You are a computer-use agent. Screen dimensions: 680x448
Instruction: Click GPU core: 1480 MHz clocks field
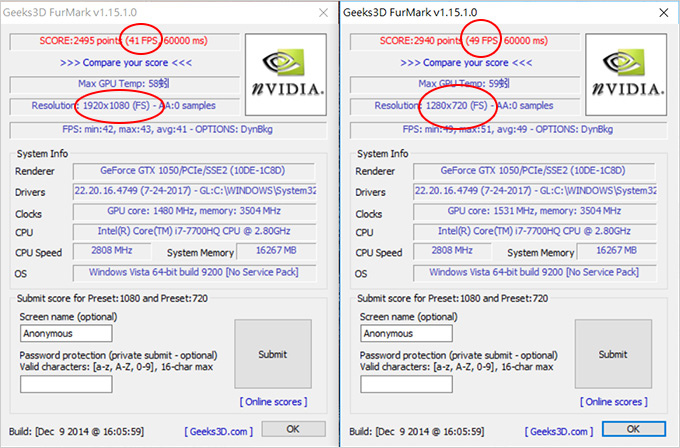(194, 211)
